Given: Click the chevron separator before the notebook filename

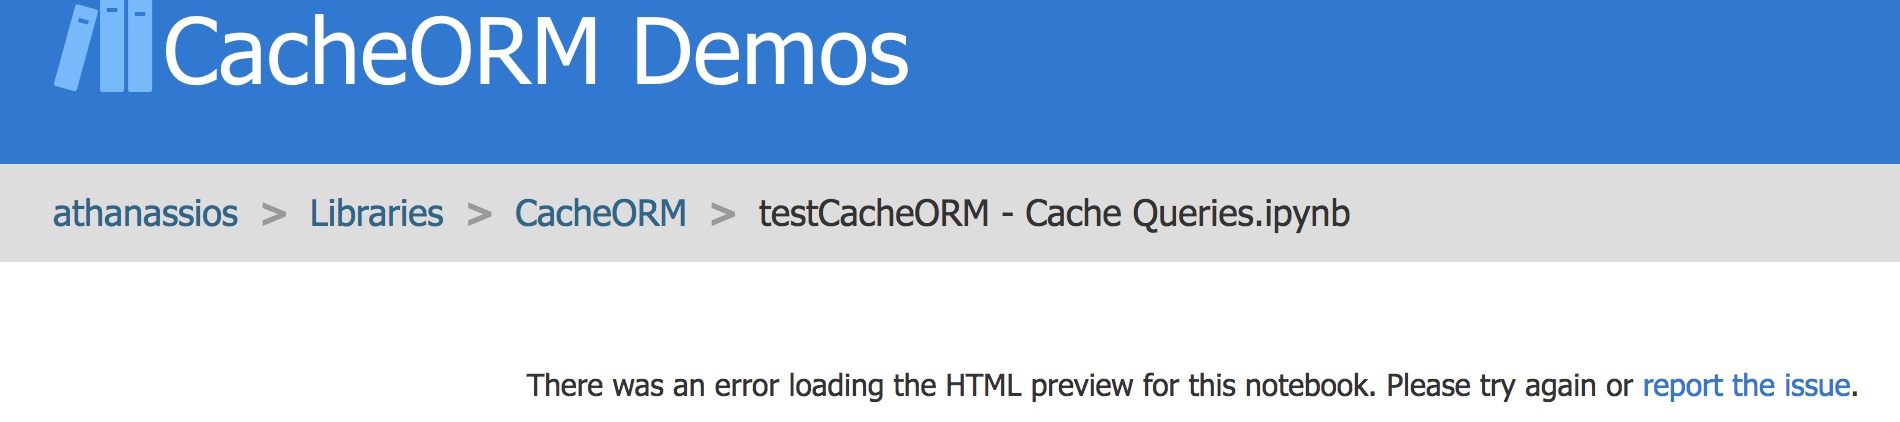Looking at the screenshot, I should pyautogui.click(x=722, y=214).
